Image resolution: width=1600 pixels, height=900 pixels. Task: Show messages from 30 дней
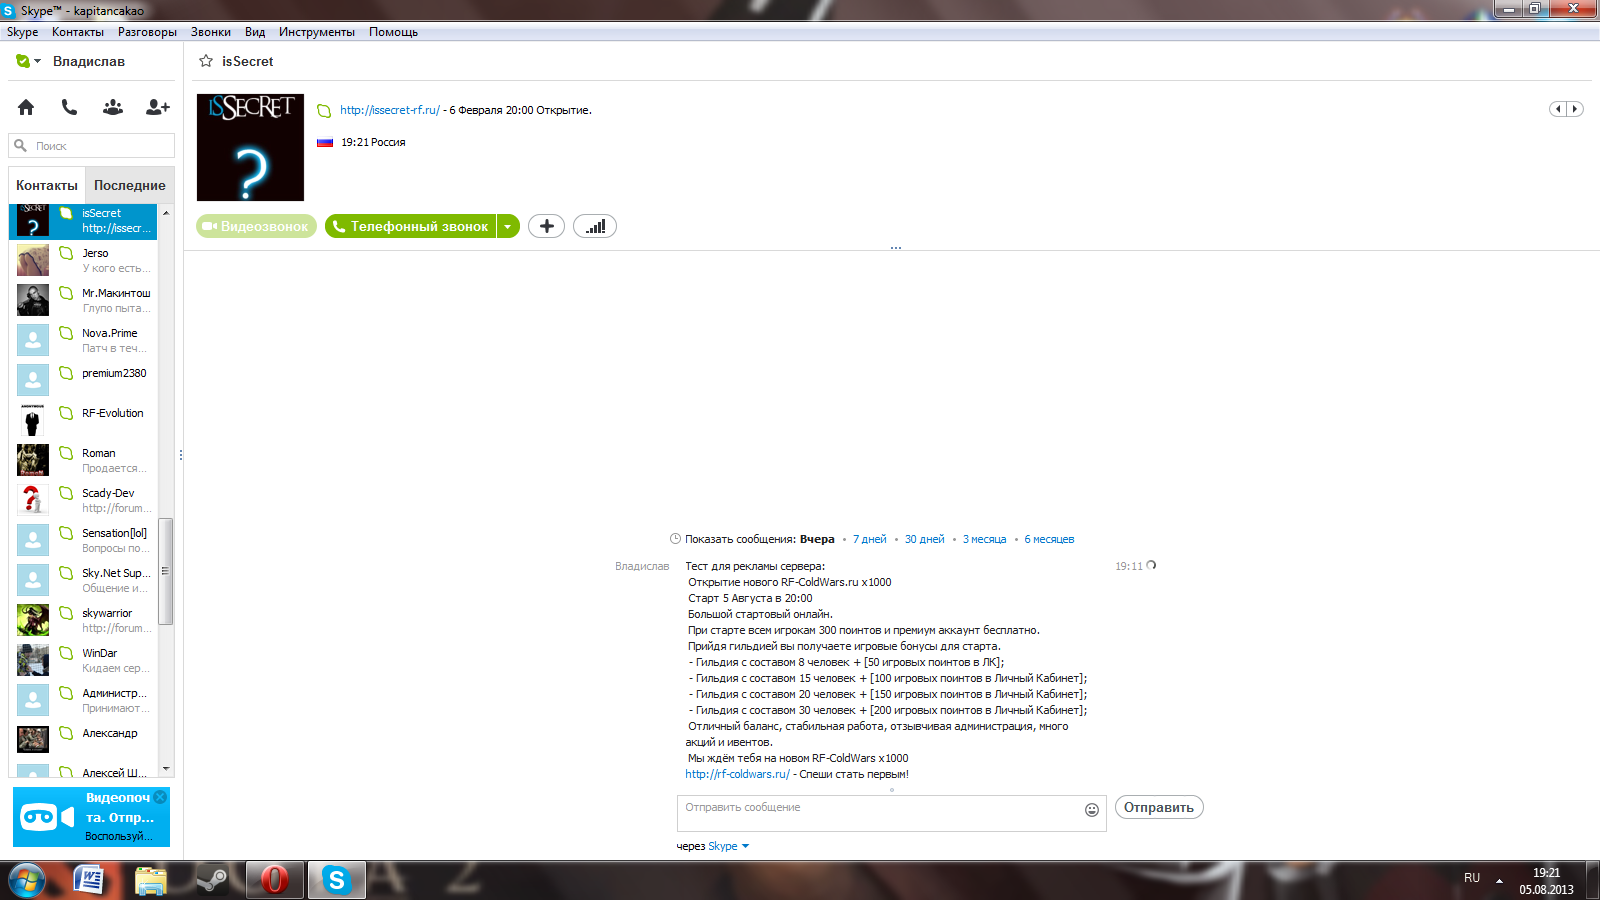(925, 539)
